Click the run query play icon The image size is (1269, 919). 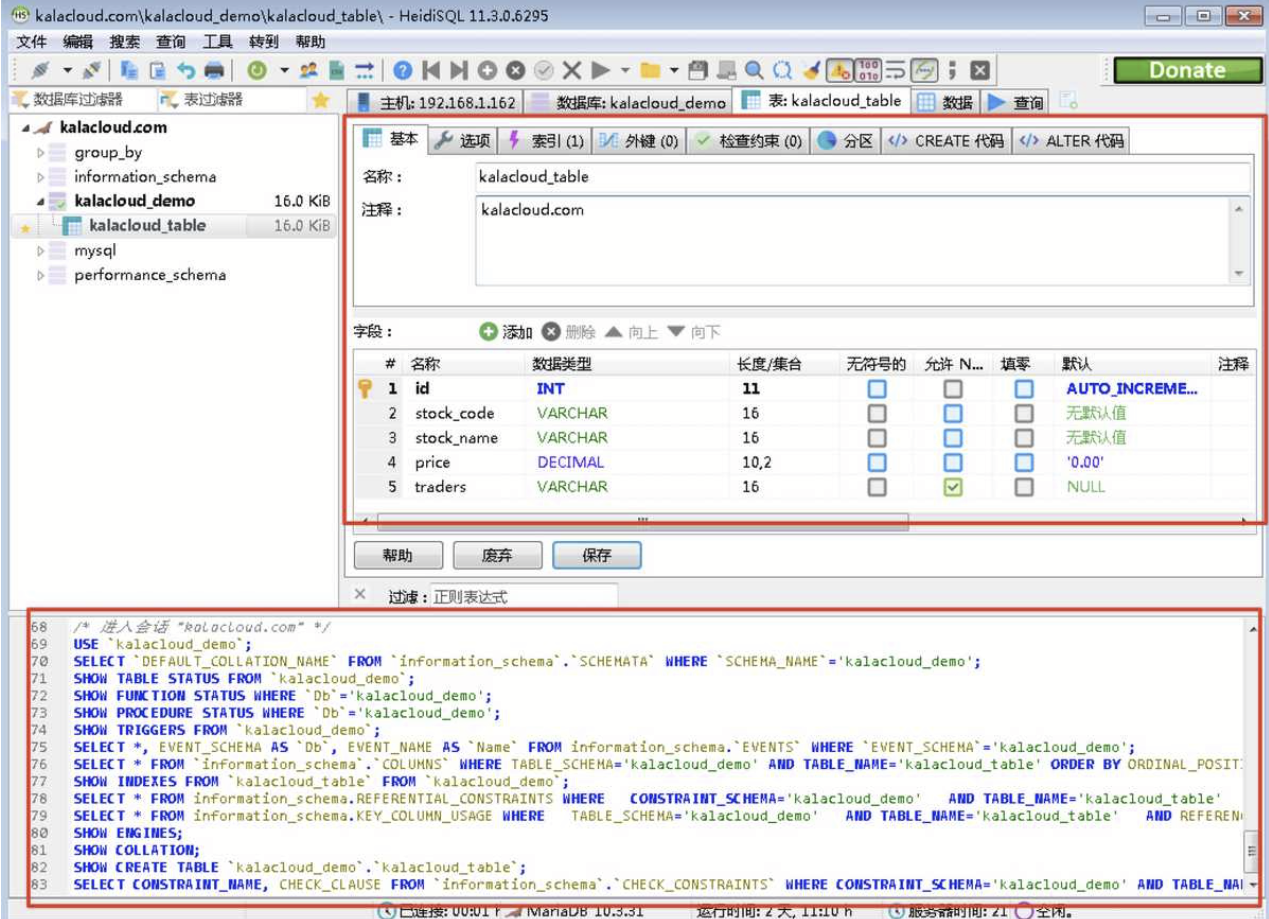pyautogui.click(x=600, y=70)
